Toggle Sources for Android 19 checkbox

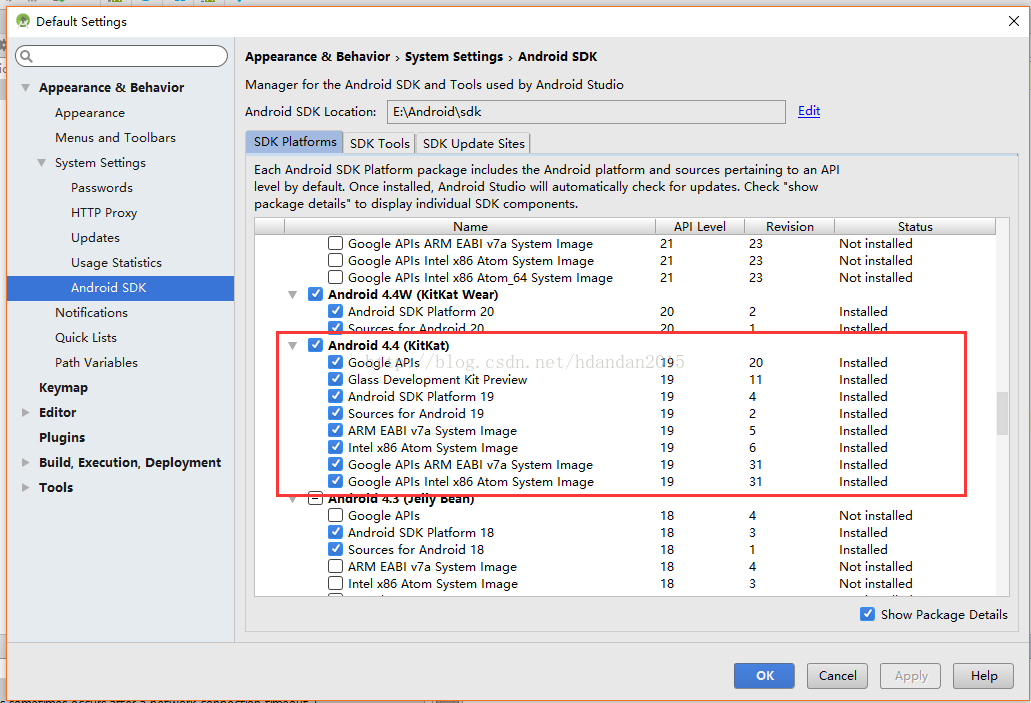(x=335, y=413)
